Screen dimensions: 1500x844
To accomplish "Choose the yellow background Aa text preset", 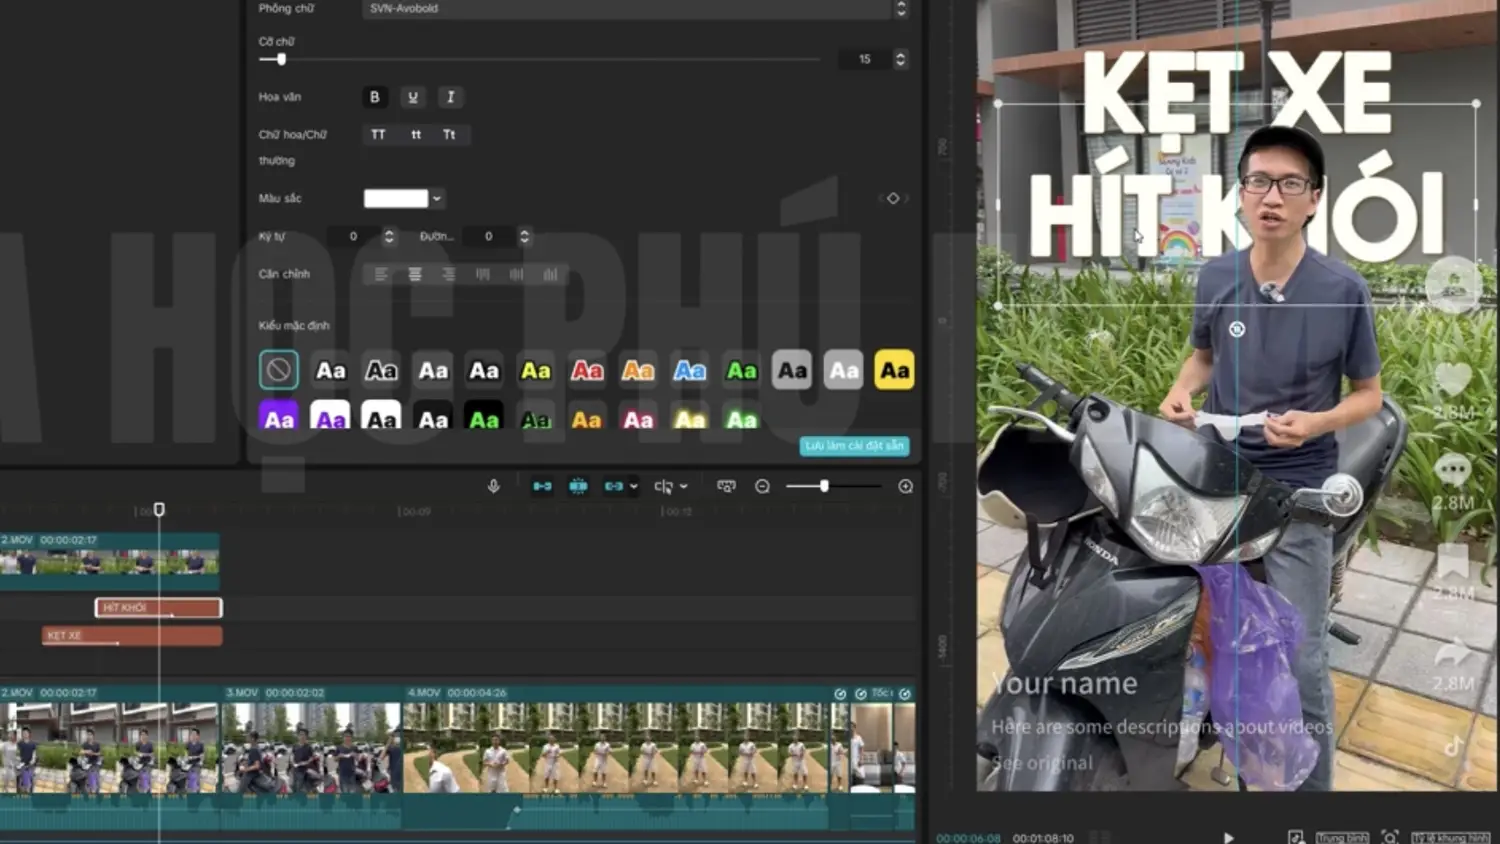I will [x=894, y=370].
